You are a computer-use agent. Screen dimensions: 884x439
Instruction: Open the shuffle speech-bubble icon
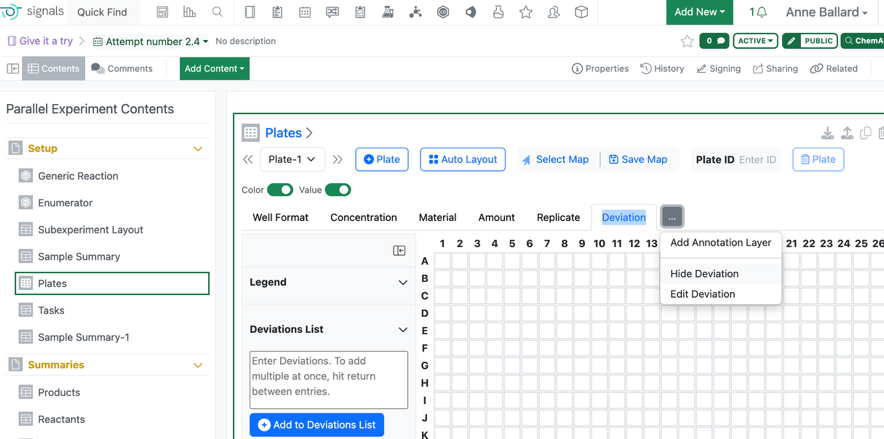[x=333, y=12]
